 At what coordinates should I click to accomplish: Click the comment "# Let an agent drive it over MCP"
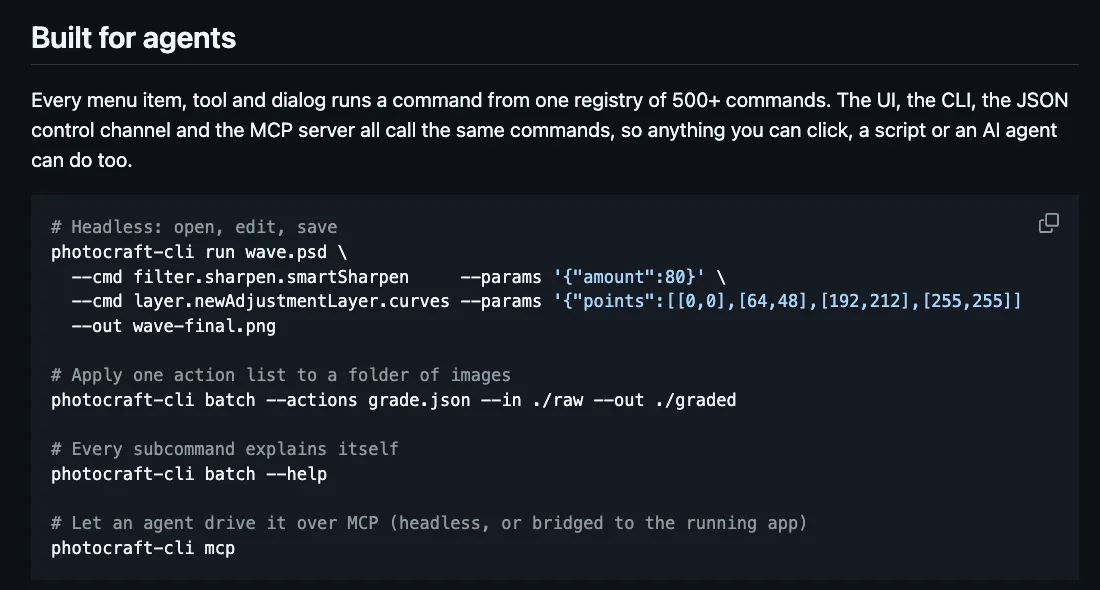(429, 523)
